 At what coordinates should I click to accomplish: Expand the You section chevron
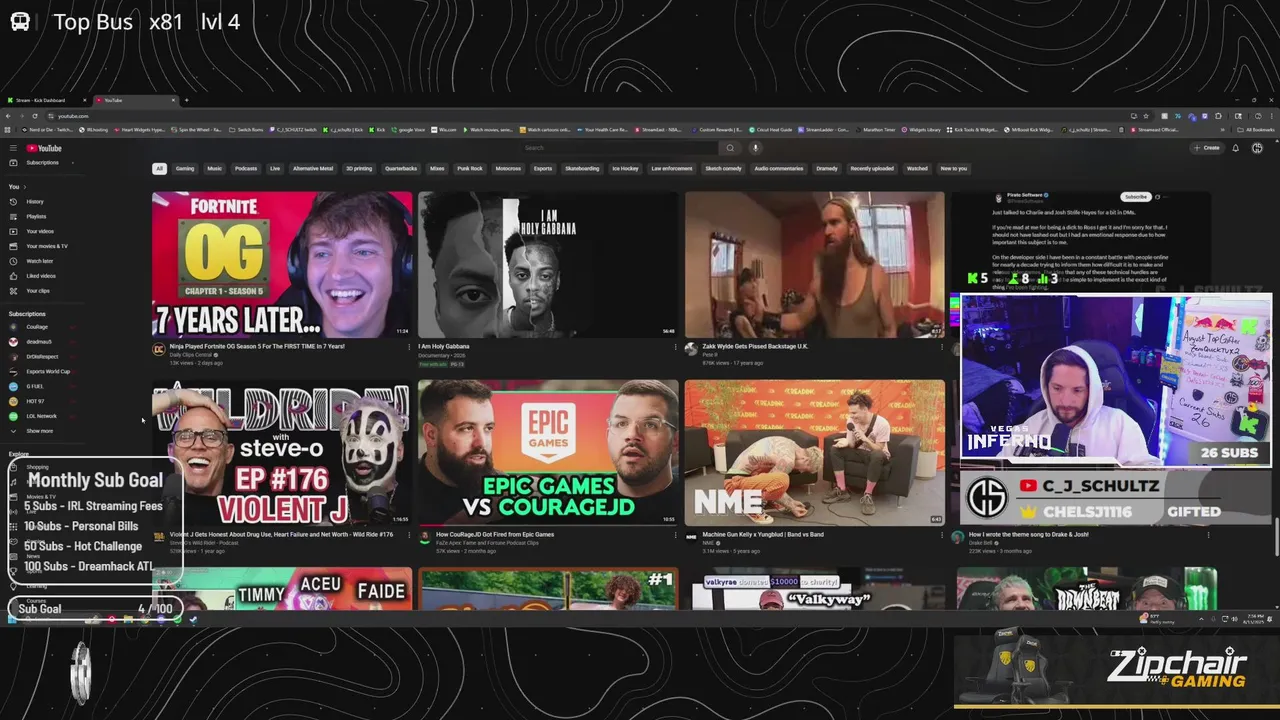[26, 187]
